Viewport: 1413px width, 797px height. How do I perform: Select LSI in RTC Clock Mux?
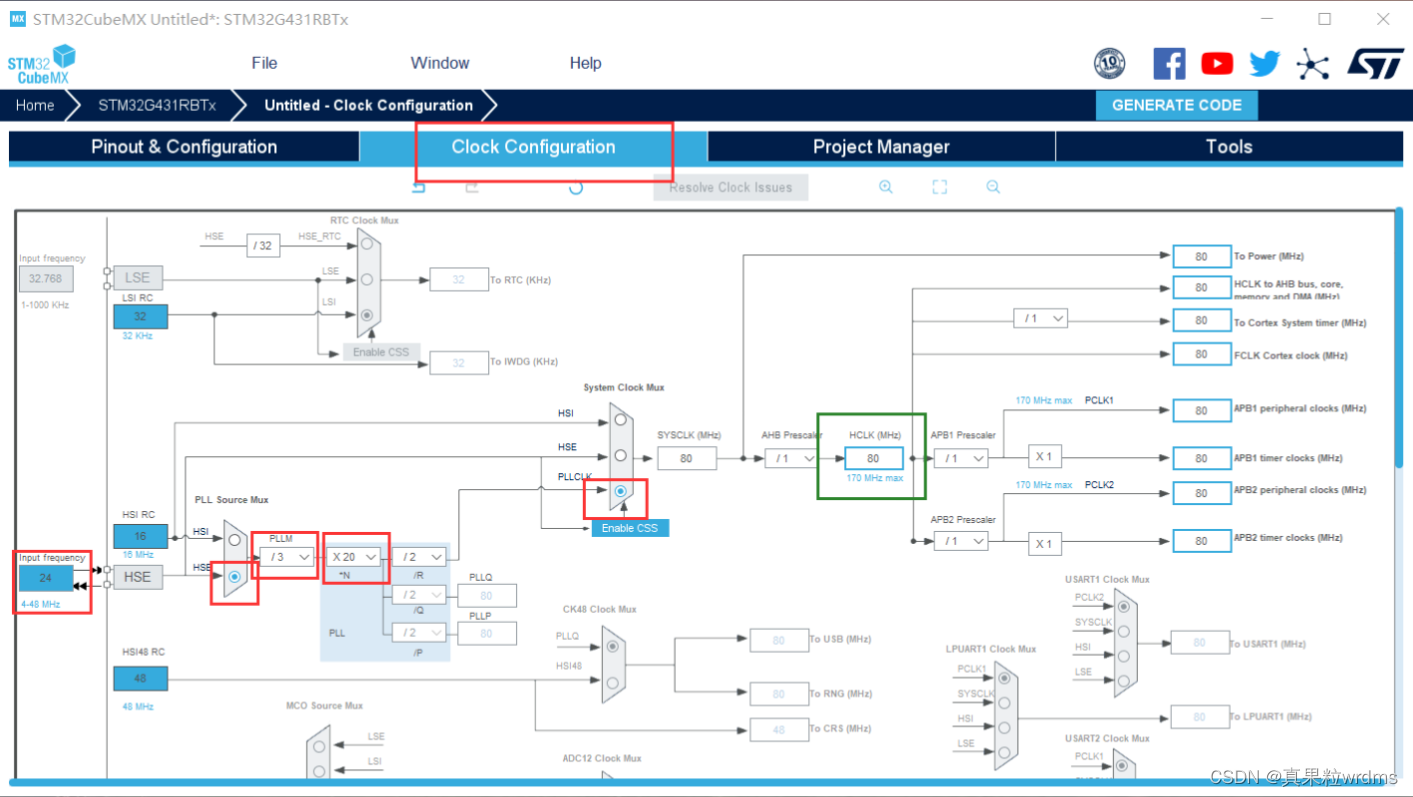tap(367, 314)
